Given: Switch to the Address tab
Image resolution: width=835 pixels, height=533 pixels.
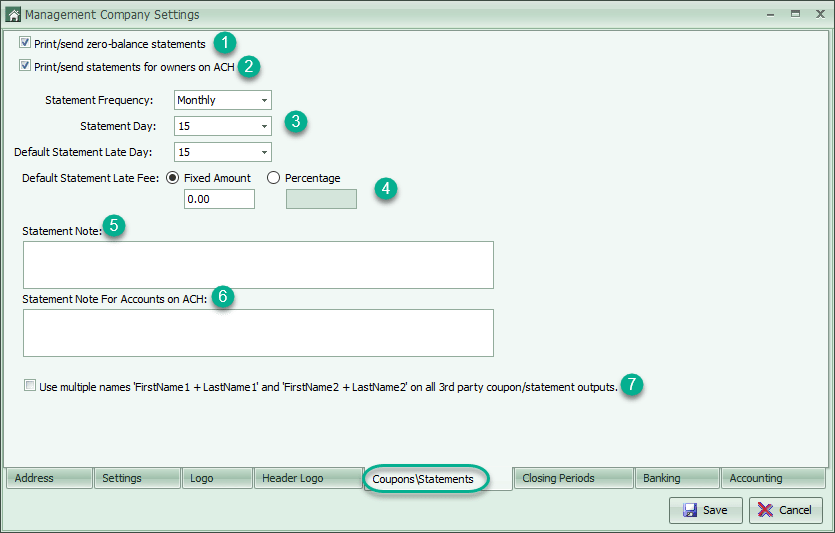Looking at the screenshot, I should tap(49, 478).
